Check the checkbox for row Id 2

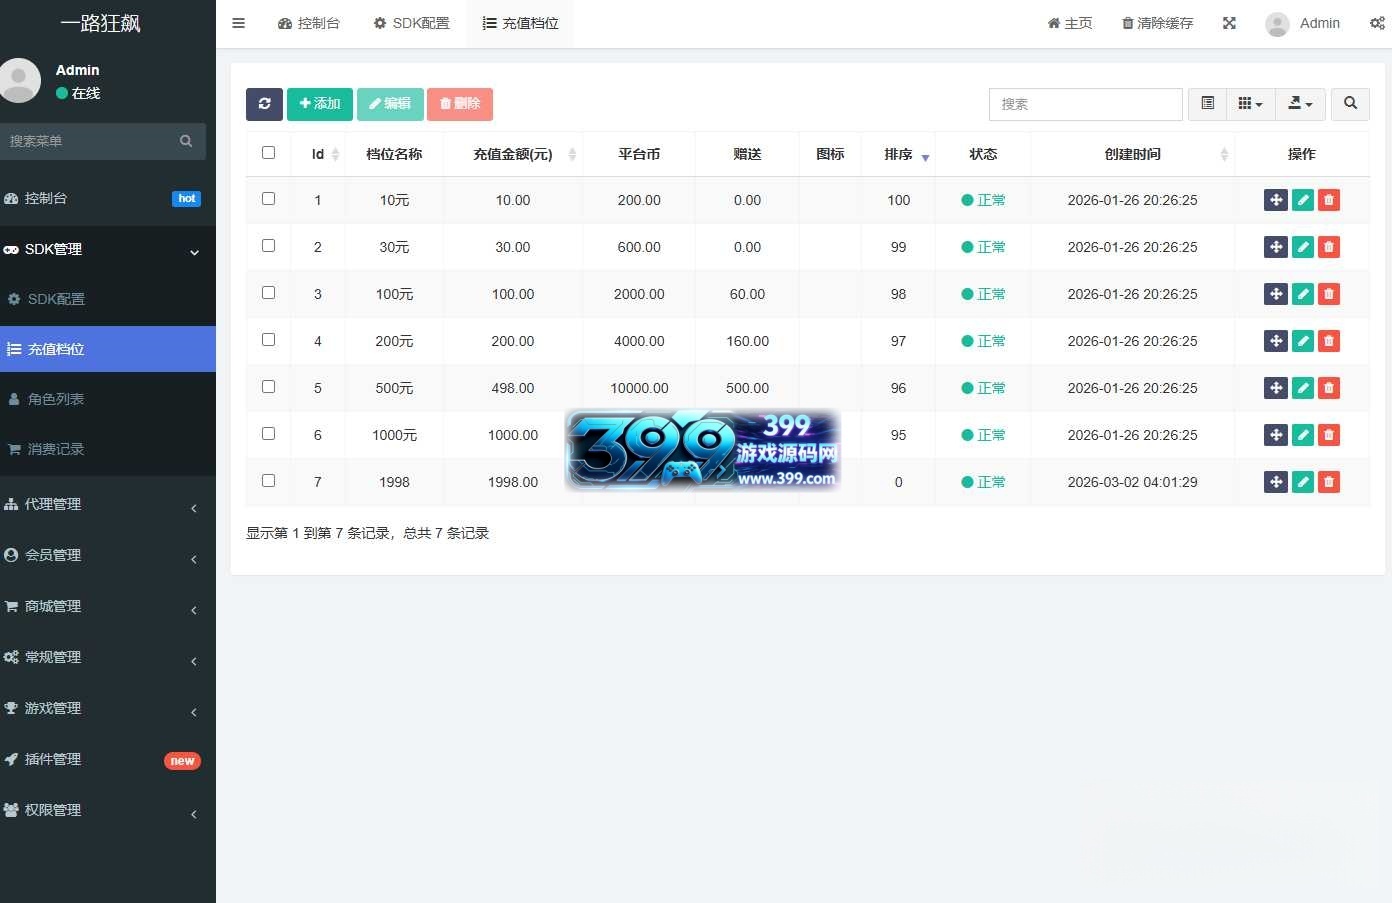[268, 246]
